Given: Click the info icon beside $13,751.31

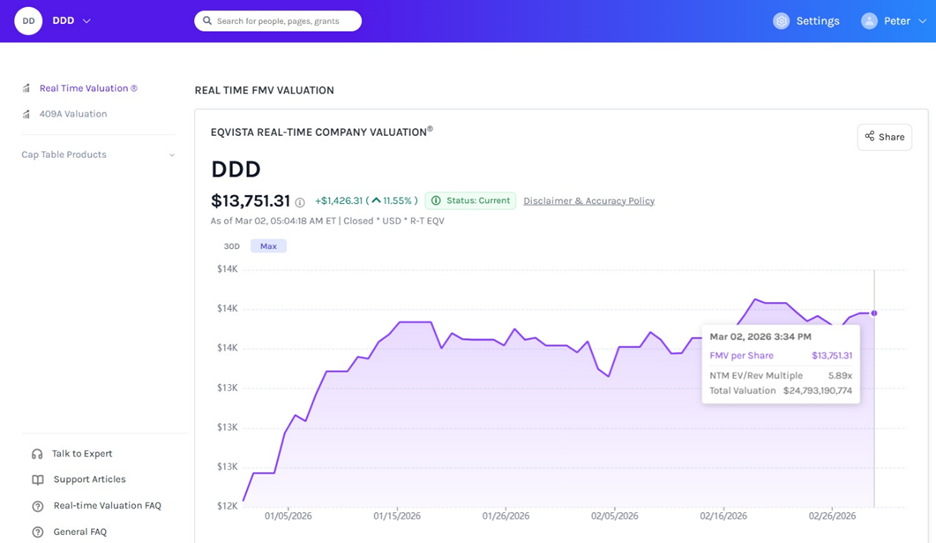Looking at the screenshot, I should [300, 202].
